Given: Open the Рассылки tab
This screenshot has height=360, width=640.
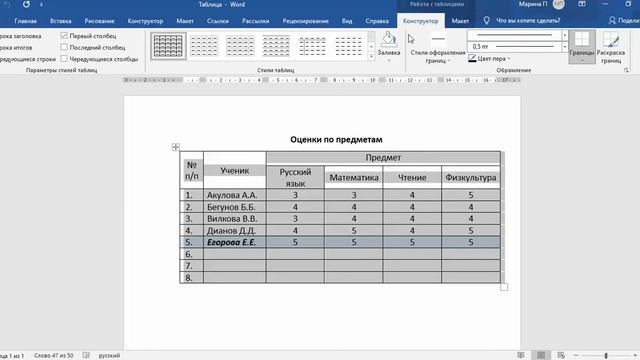Looking at the screenshot, I should click(256, 21).
